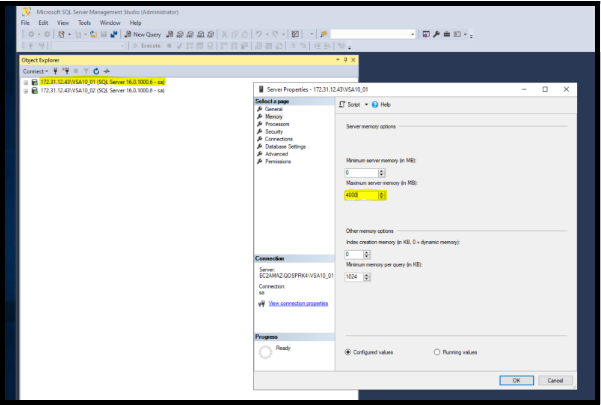This screenshot has width=601, height=405.
Task: Click the View connection properties link
Action: coord(298,303)
